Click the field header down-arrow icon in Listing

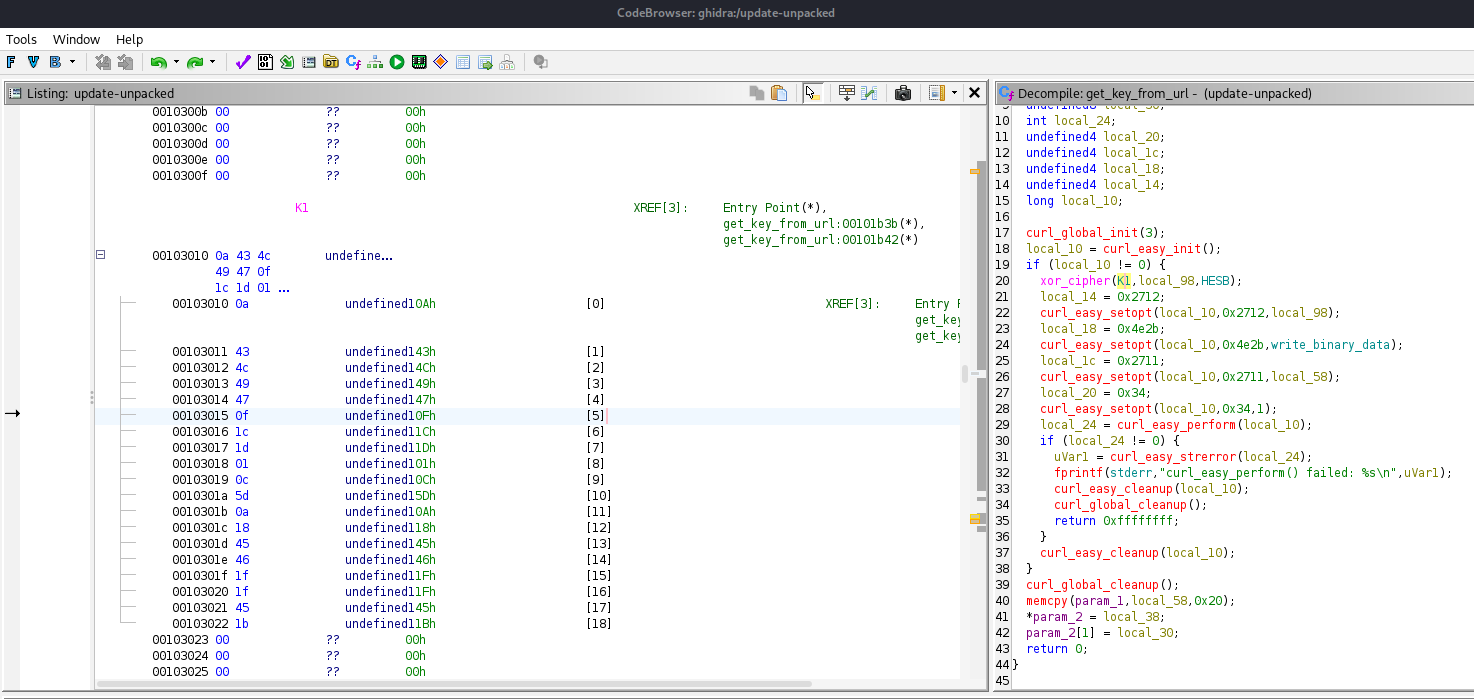pyautogui.click(x=847, y=93)
